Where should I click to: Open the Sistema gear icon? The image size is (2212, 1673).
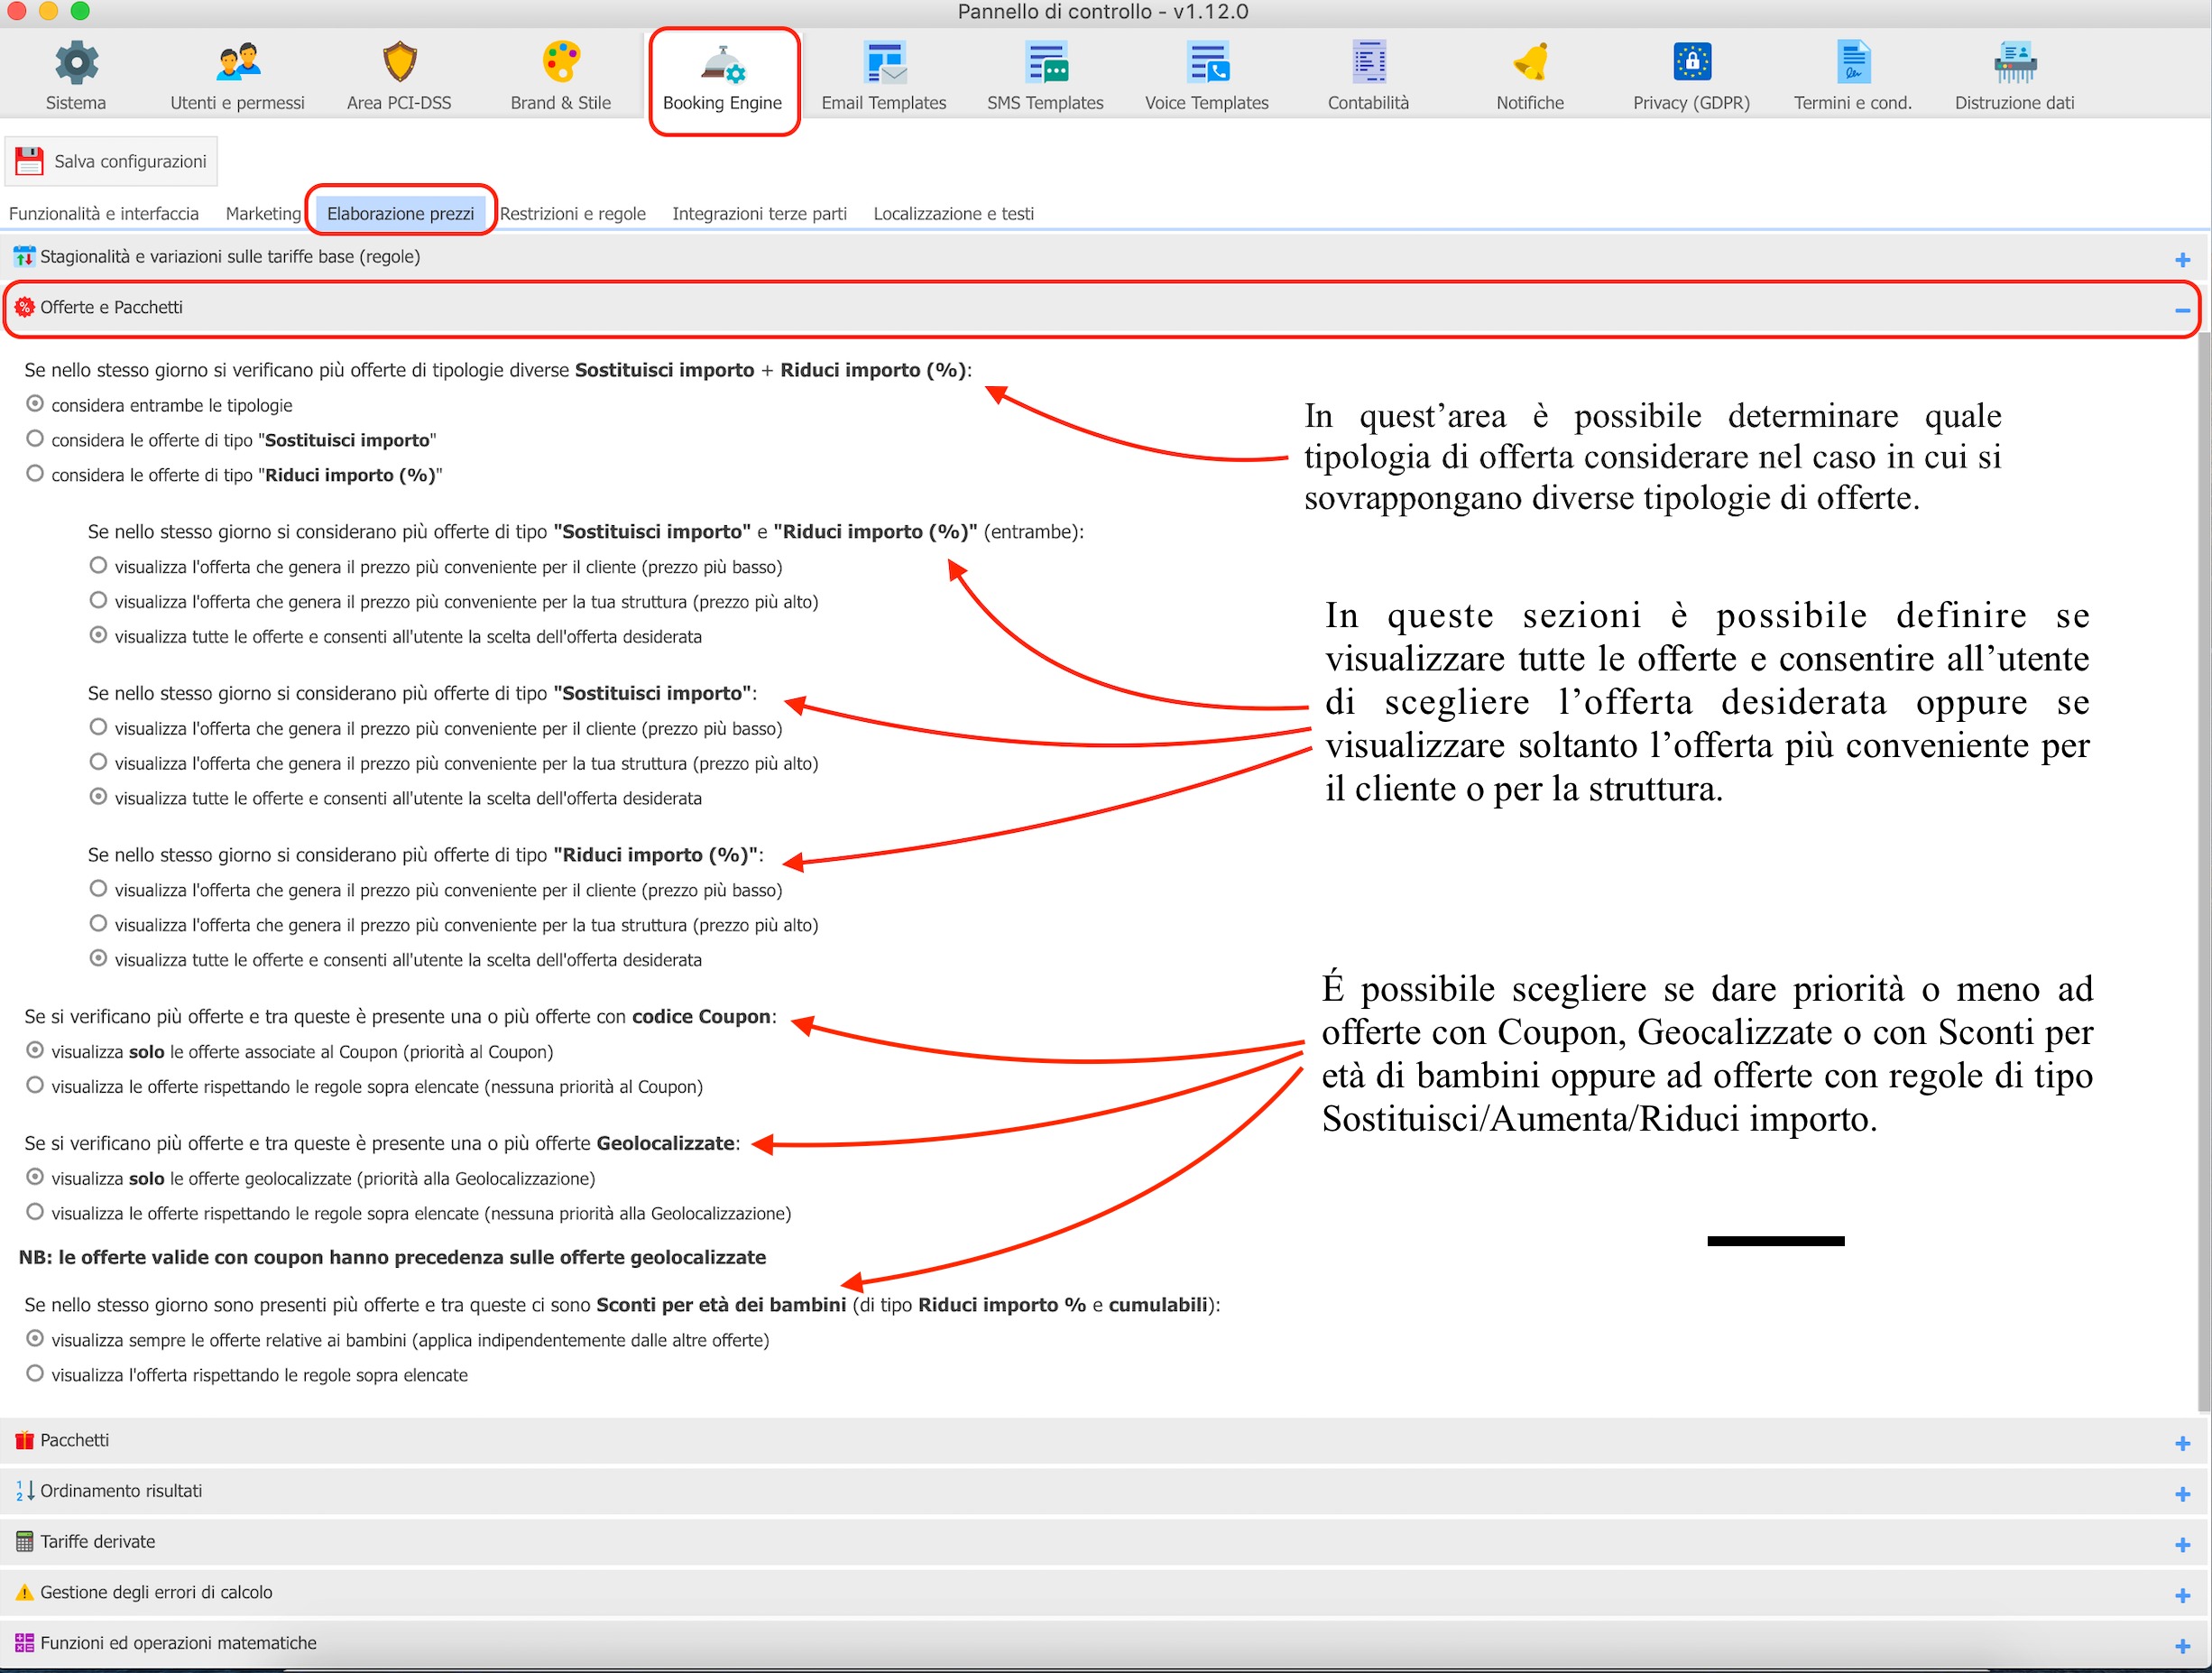[76, 63]
